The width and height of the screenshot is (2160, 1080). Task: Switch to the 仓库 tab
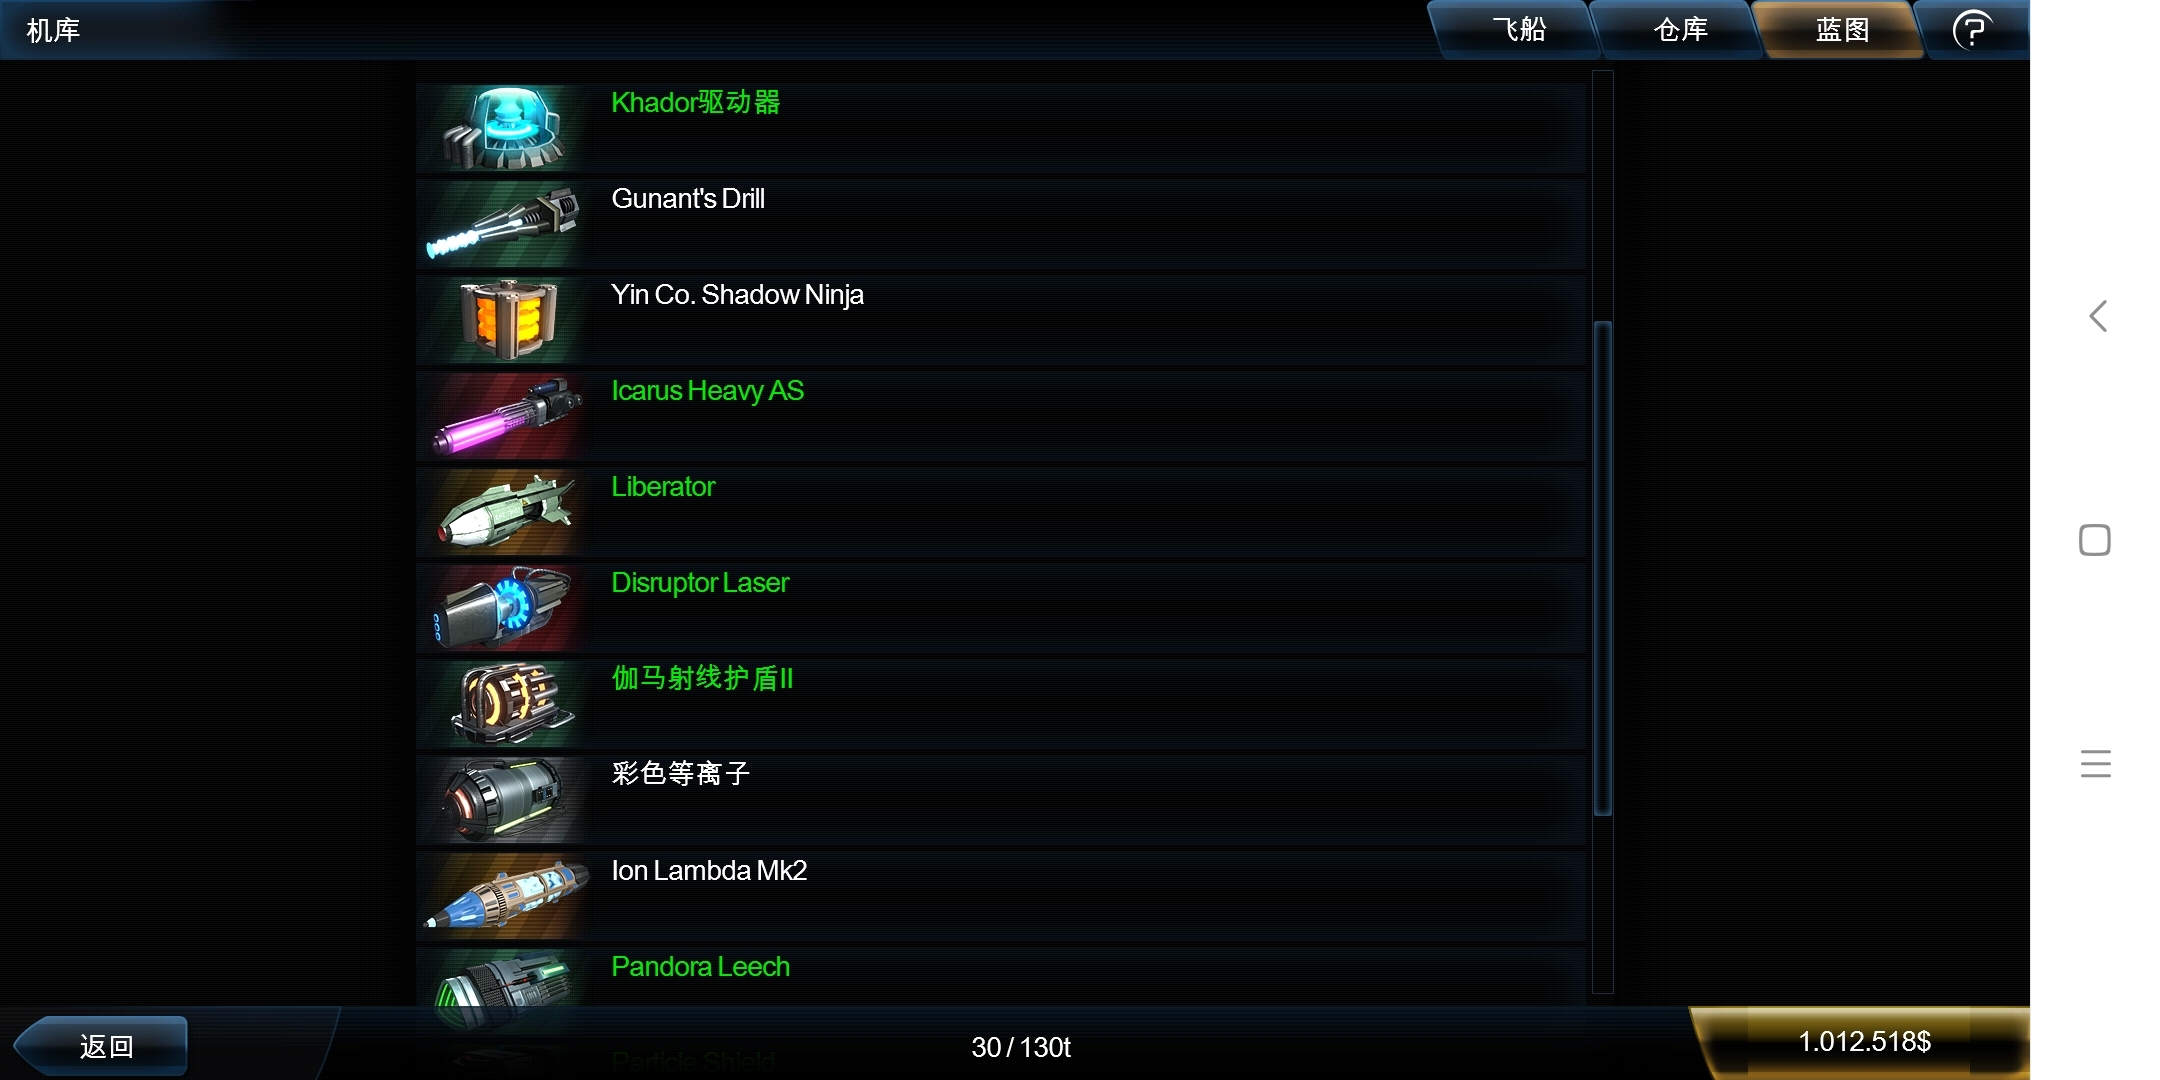(1680, 30)
